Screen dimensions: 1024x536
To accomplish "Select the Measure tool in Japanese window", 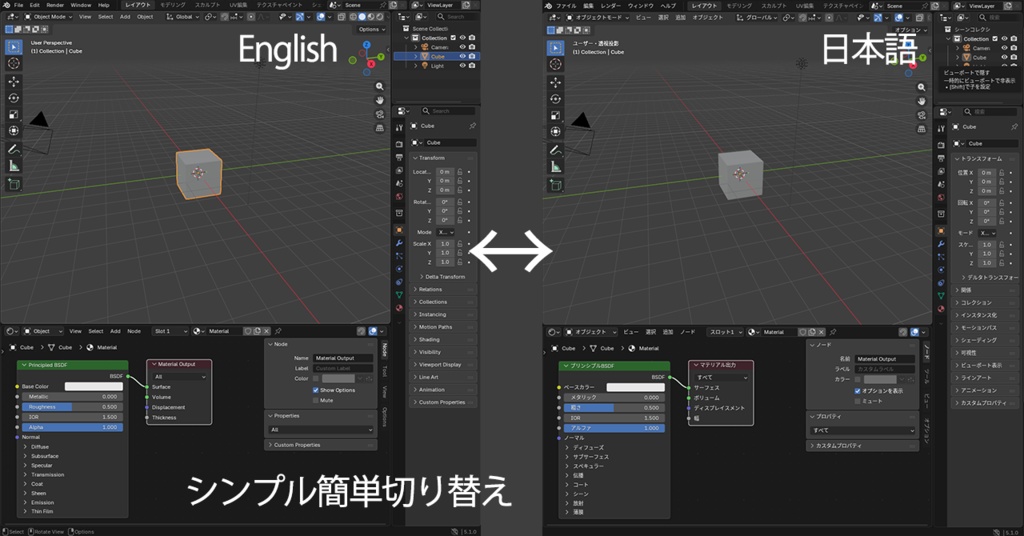I will pos(555,166).
